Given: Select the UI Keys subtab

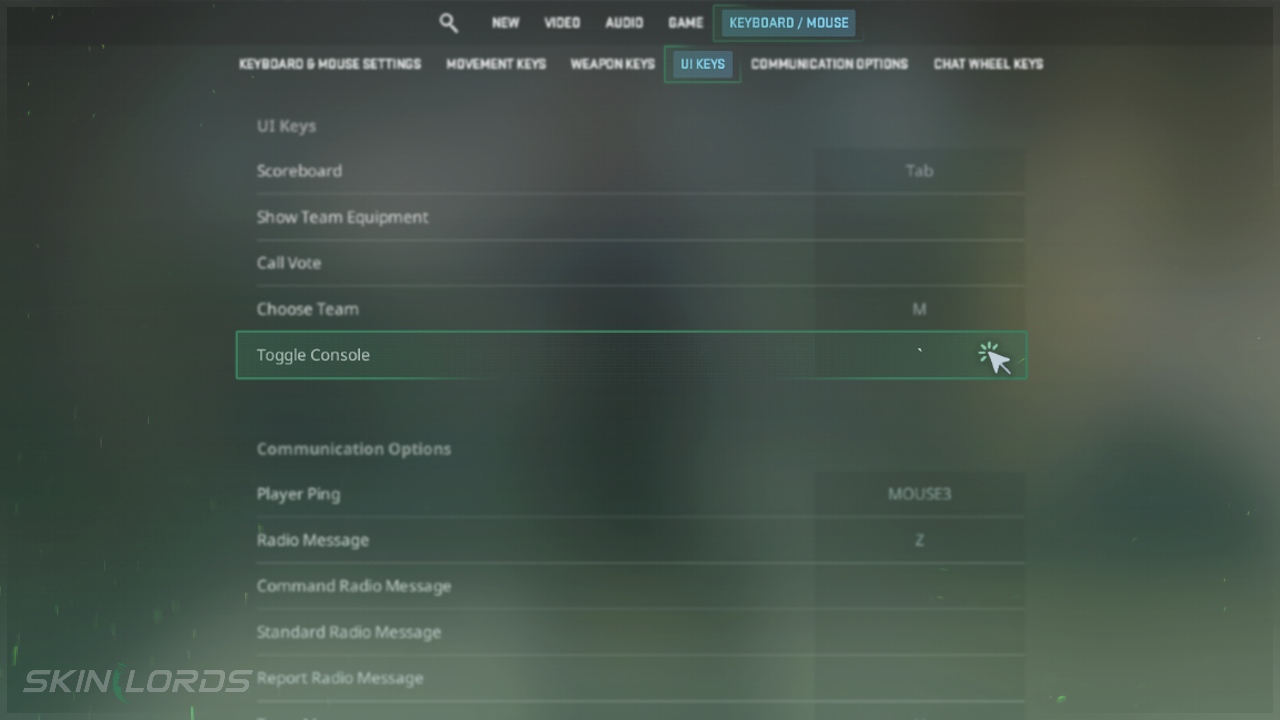Looking at the screenshot, I should [702, 64].
